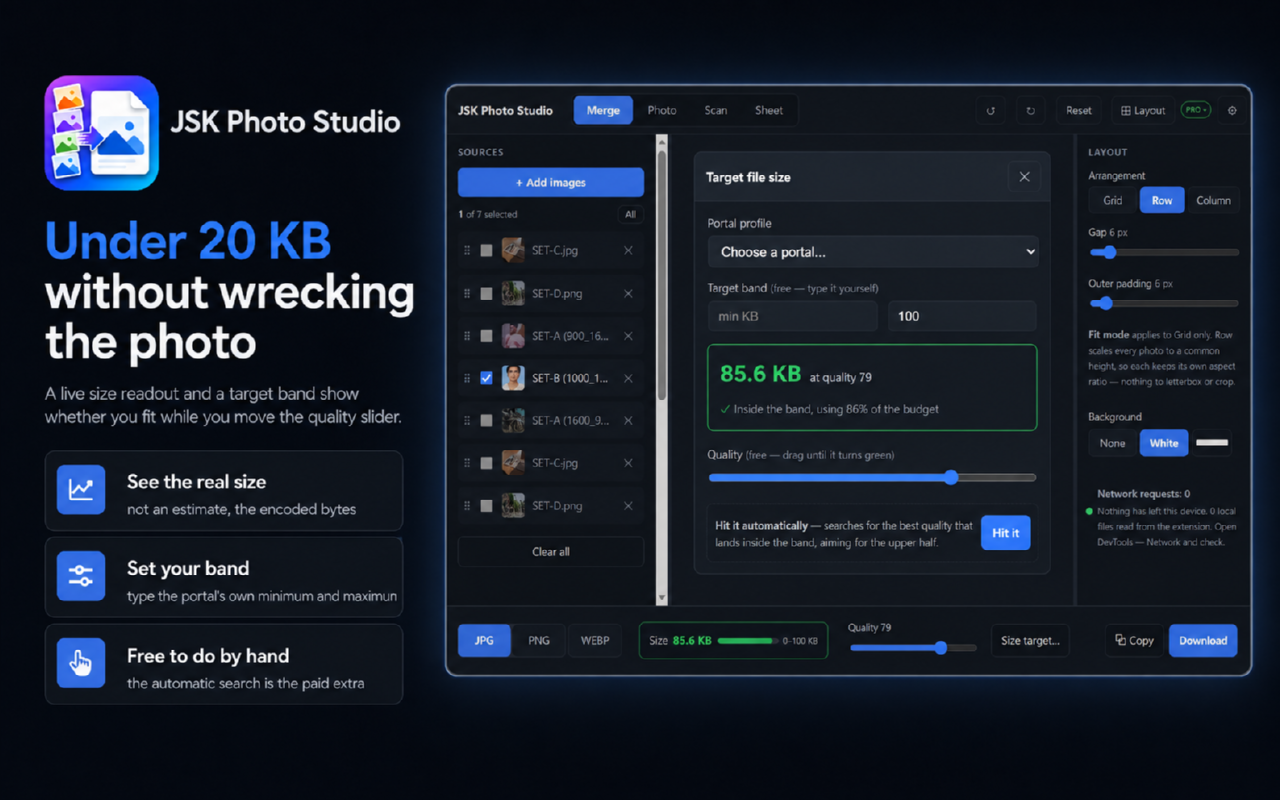Click the Download button
This screenshot has width=1280, height=800.
pyautogui.click(x=1203, y=641)
